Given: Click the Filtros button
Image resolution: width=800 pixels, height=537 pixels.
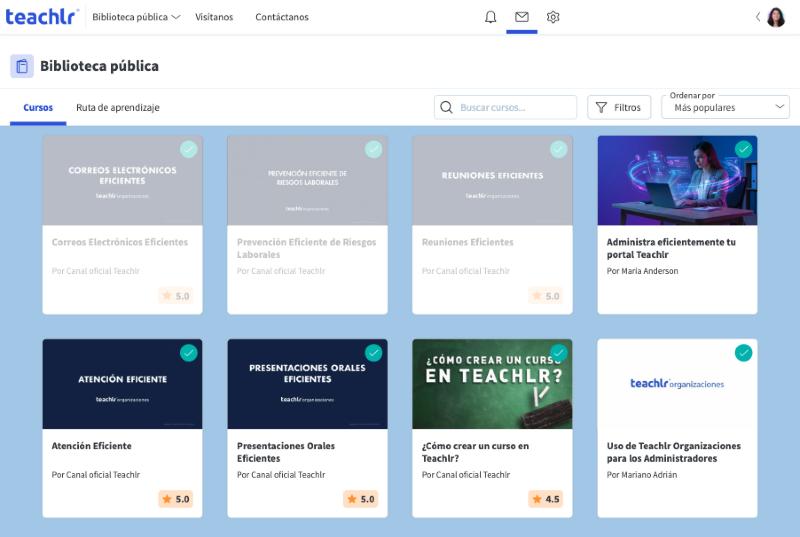Looking at the screenshot, I should pyautogui.click(x=619, y=108).
